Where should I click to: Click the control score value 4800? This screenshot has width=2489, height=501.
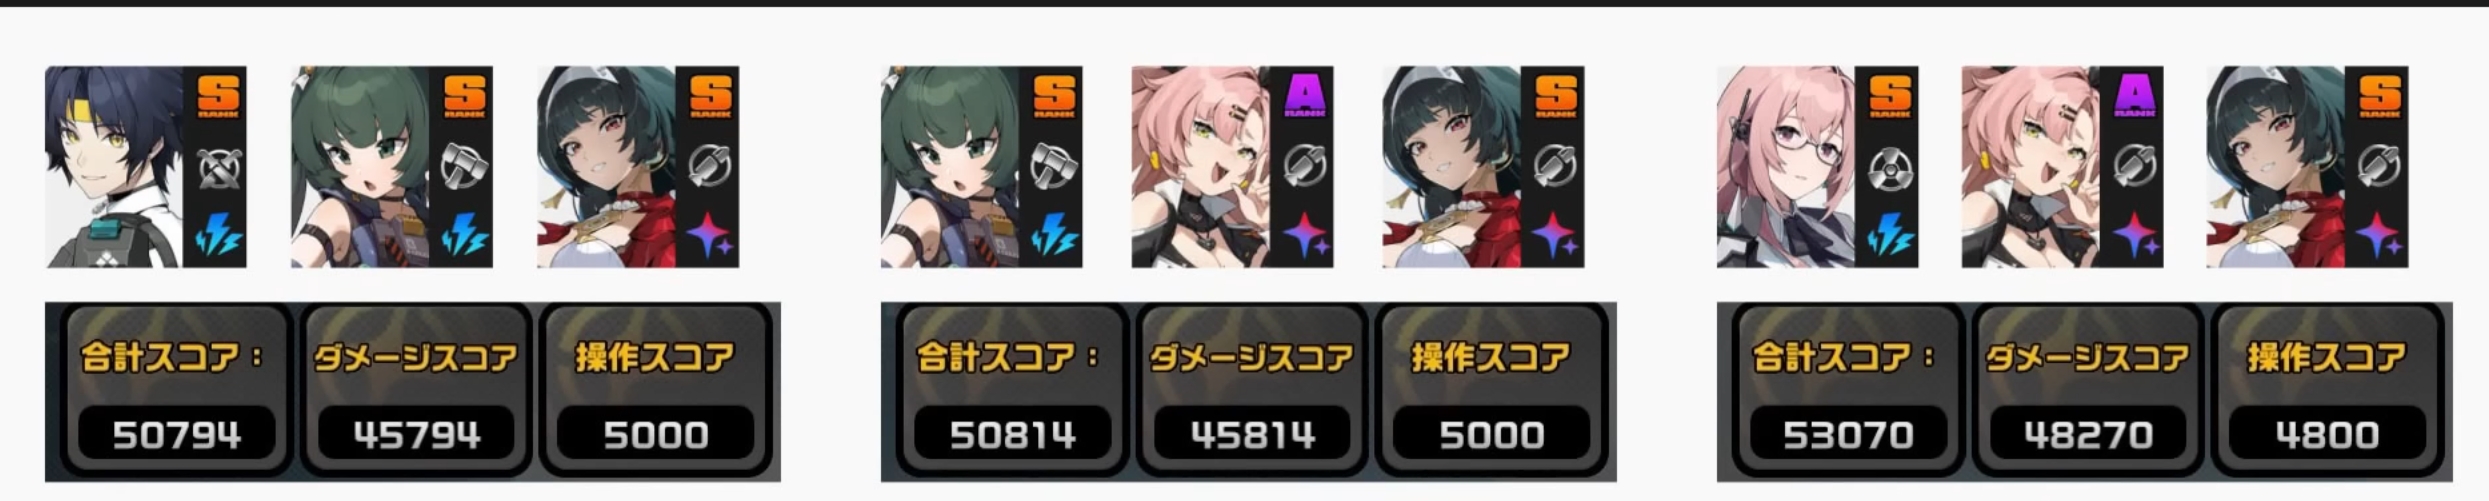(x=2327, y=434)
